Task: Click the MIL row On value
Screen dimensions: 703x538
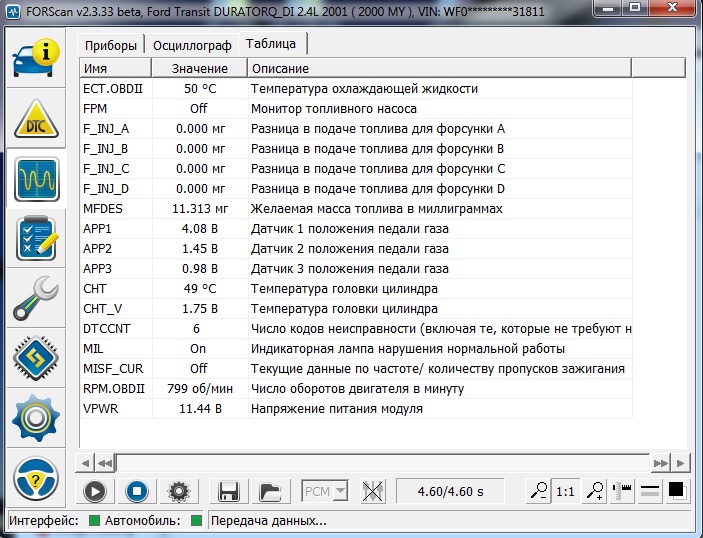Action: click(x=198, y=349)
